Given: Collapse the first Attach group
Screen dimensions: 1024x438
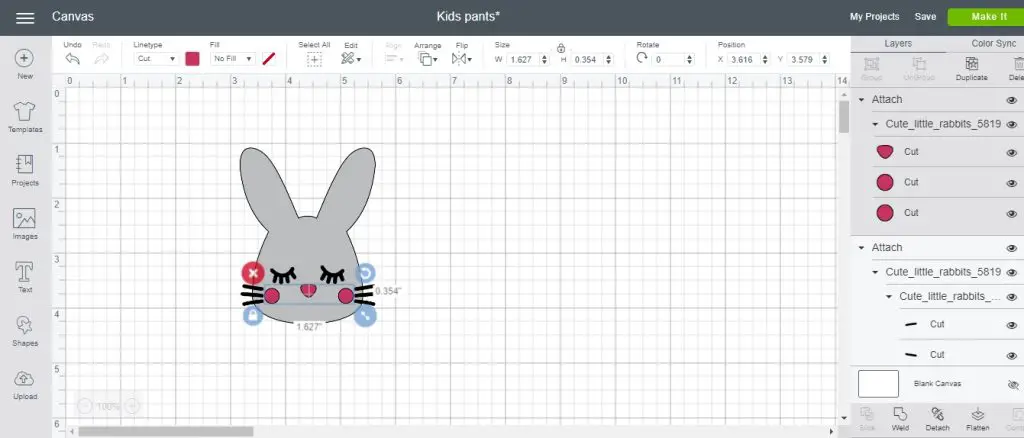Looking at the screenshot, I should pyautogui.click(x=861, y=100).
